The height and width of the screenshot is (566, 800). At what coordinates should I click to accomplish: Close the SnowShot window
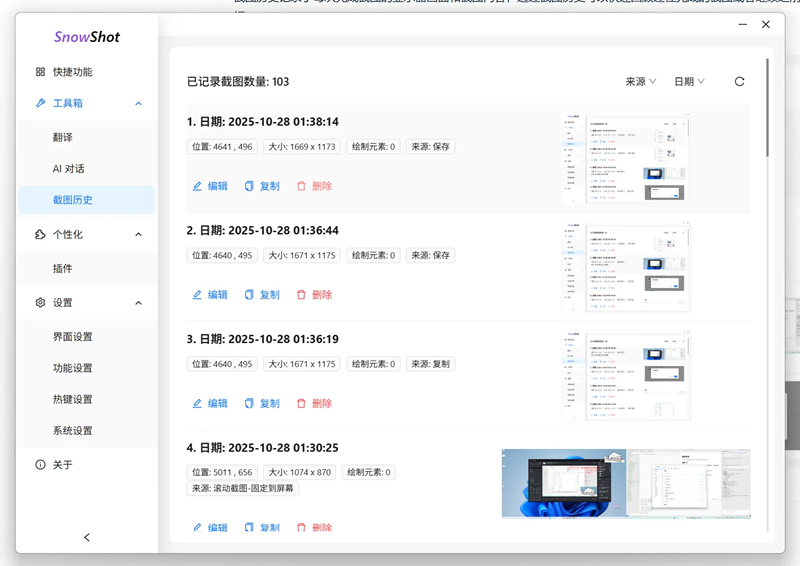click(x=766, y=24)
